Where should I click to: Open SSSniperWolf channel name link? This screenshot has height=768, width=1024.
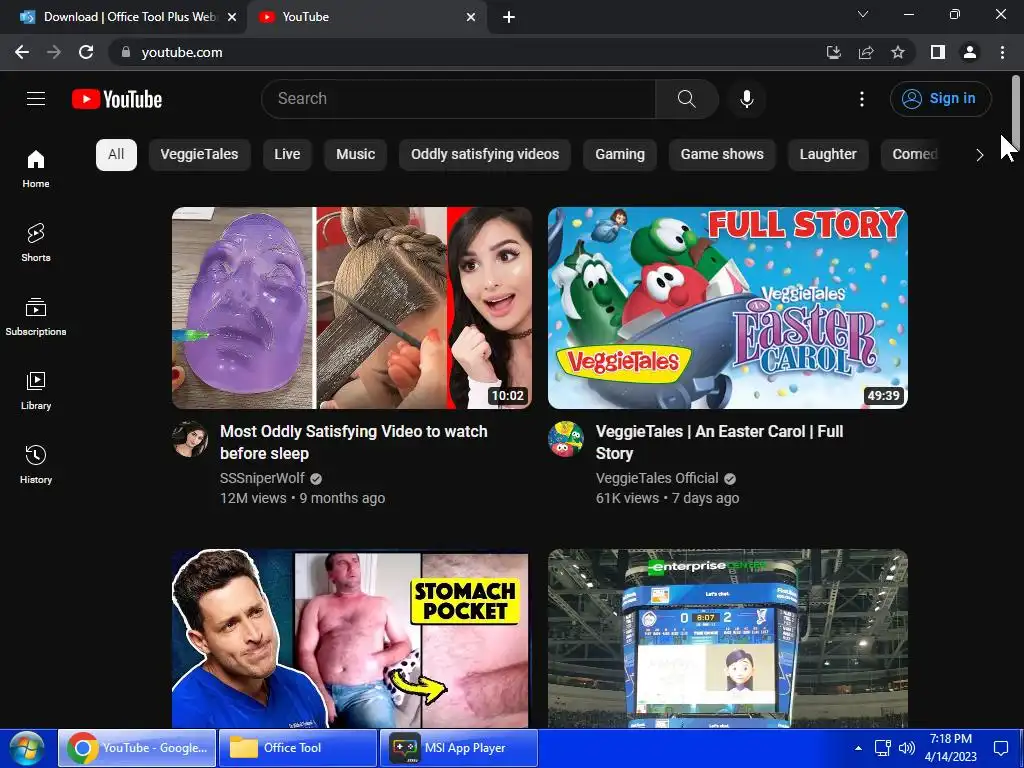point(262,478)
